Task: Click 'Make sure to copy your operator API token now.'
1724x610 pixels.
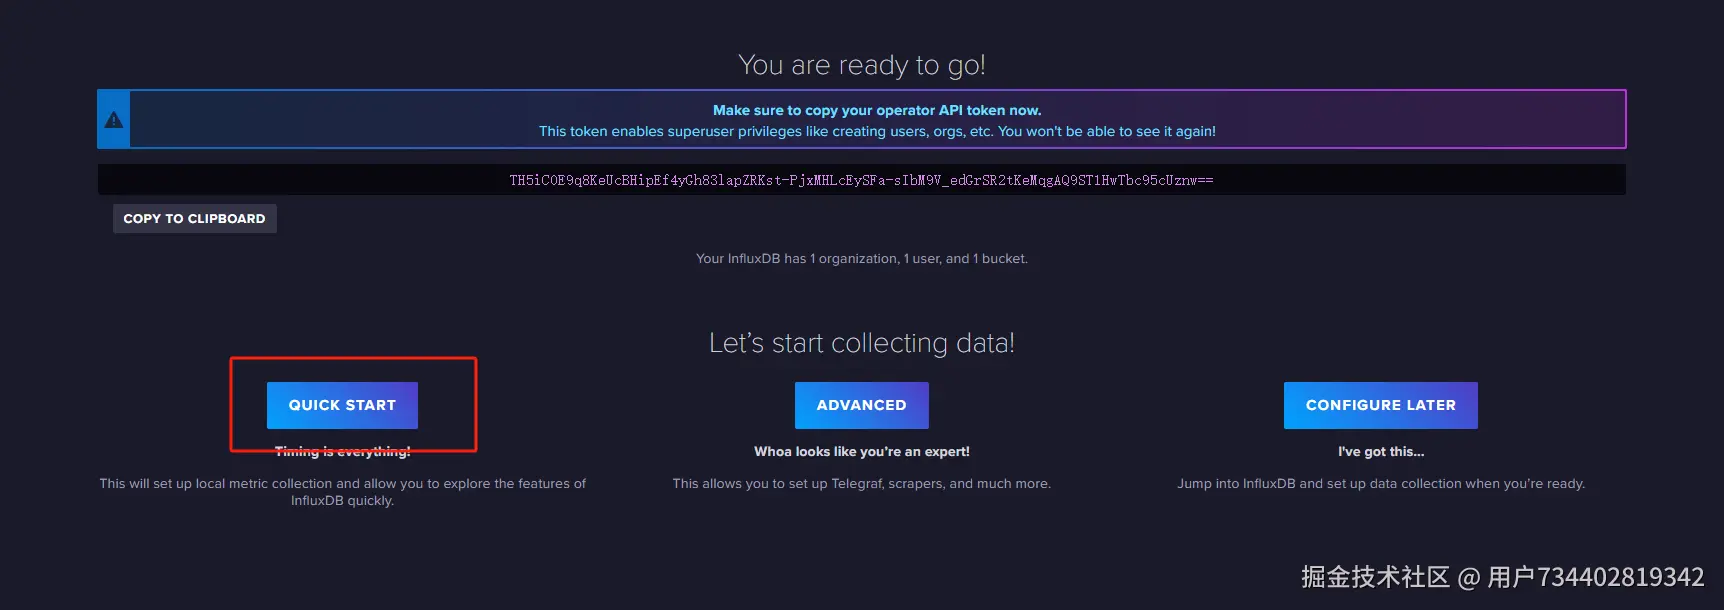Action: click(877, 110)
